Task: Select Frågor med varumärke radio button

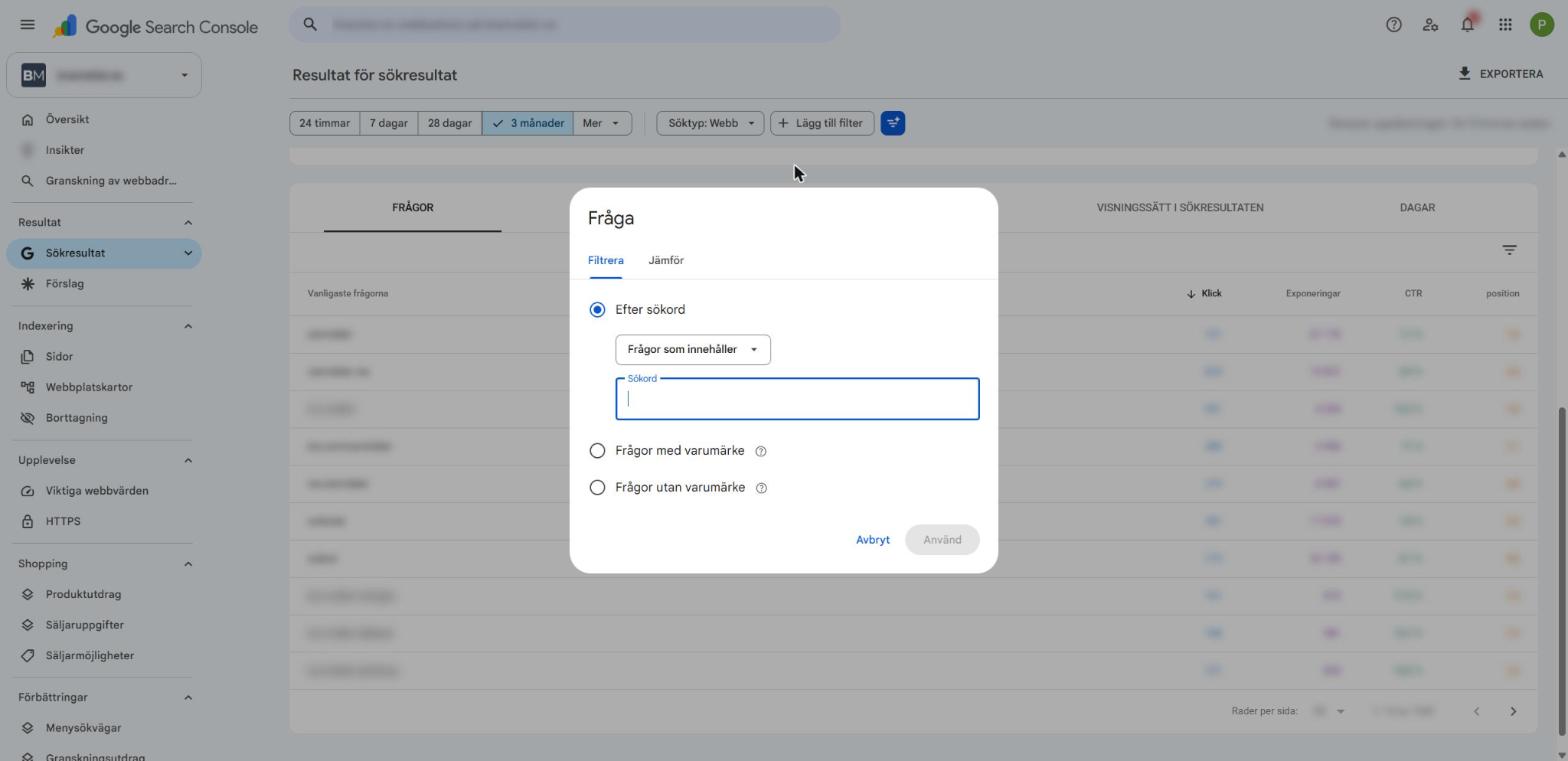Action: click(597, 451)
